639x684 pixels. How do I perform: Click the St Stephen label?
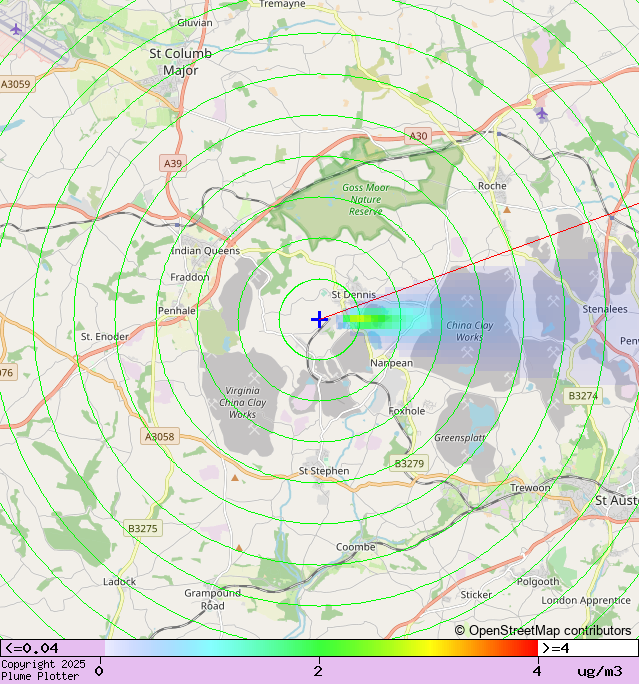click(324, 471)
